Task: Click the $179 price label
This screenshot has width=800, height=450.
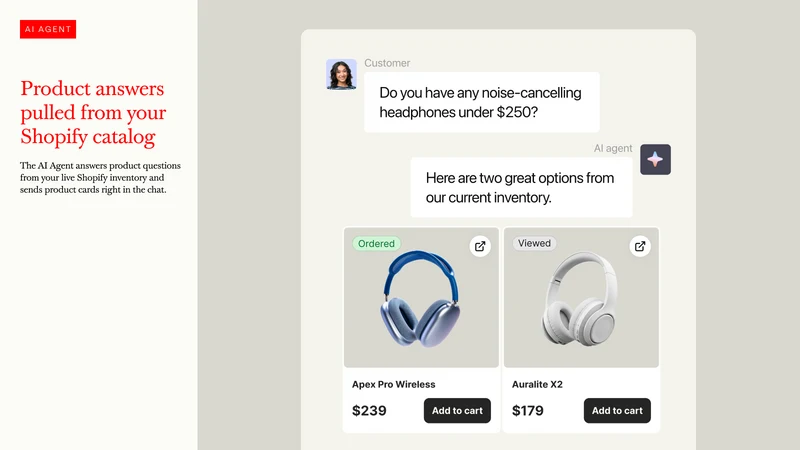Action: (528, 411)
